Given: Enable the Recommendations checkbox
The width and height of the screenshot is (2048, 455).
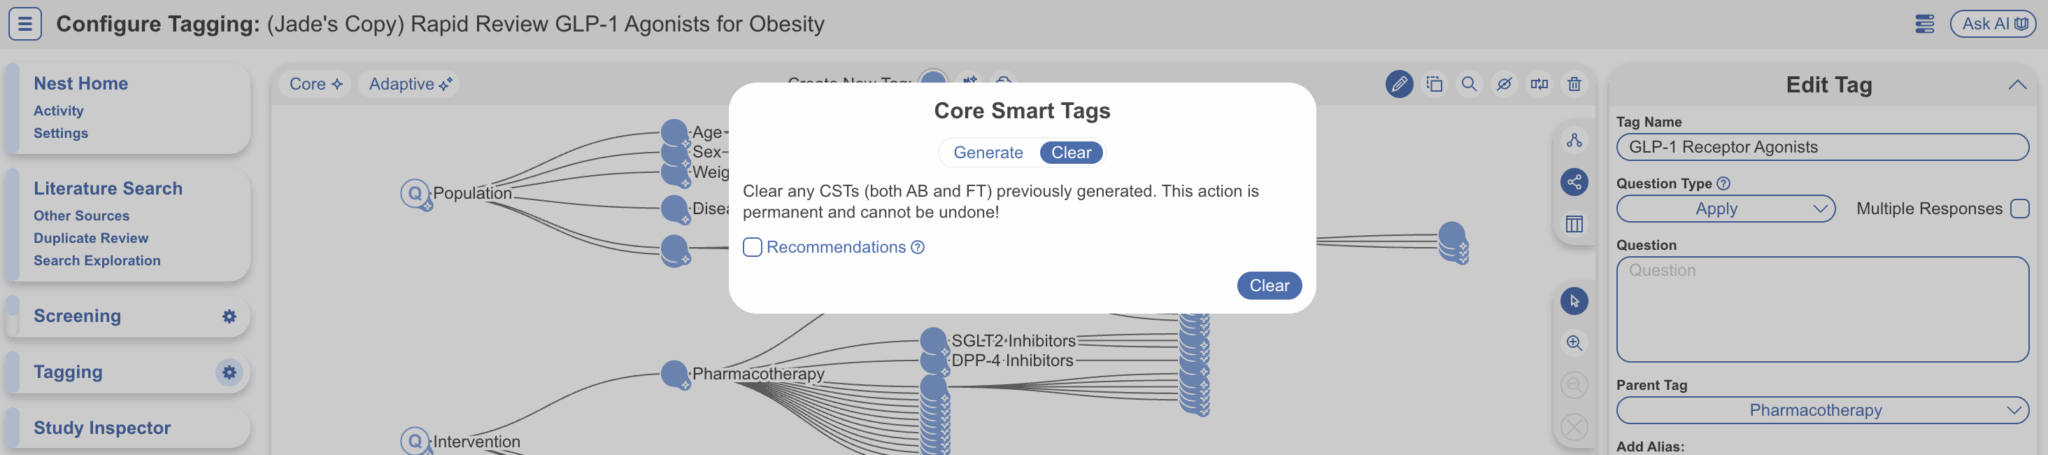Looking at the screenshot, I should (753, 247).
